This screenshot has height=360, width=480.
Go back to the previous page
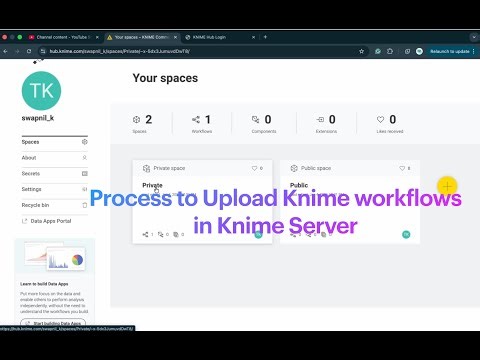(5, 51)
